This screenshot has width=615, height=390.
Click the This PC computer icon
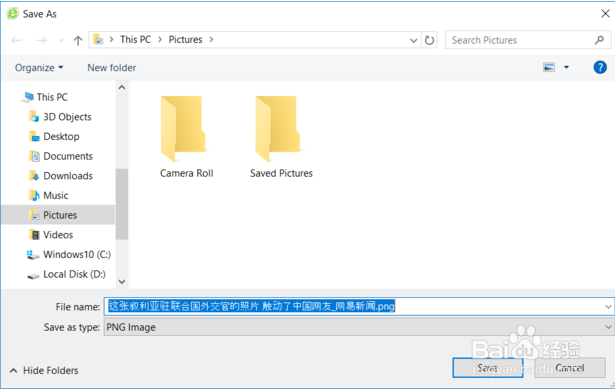[x=28, y=97]
